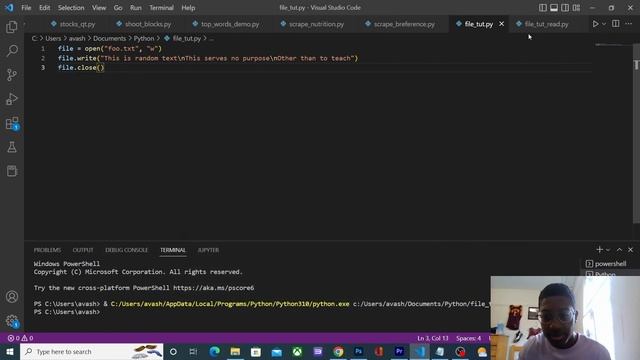Screen dimensions: 640x360
Task: Open the Testing flask view
Action: (x=12, y=147)
